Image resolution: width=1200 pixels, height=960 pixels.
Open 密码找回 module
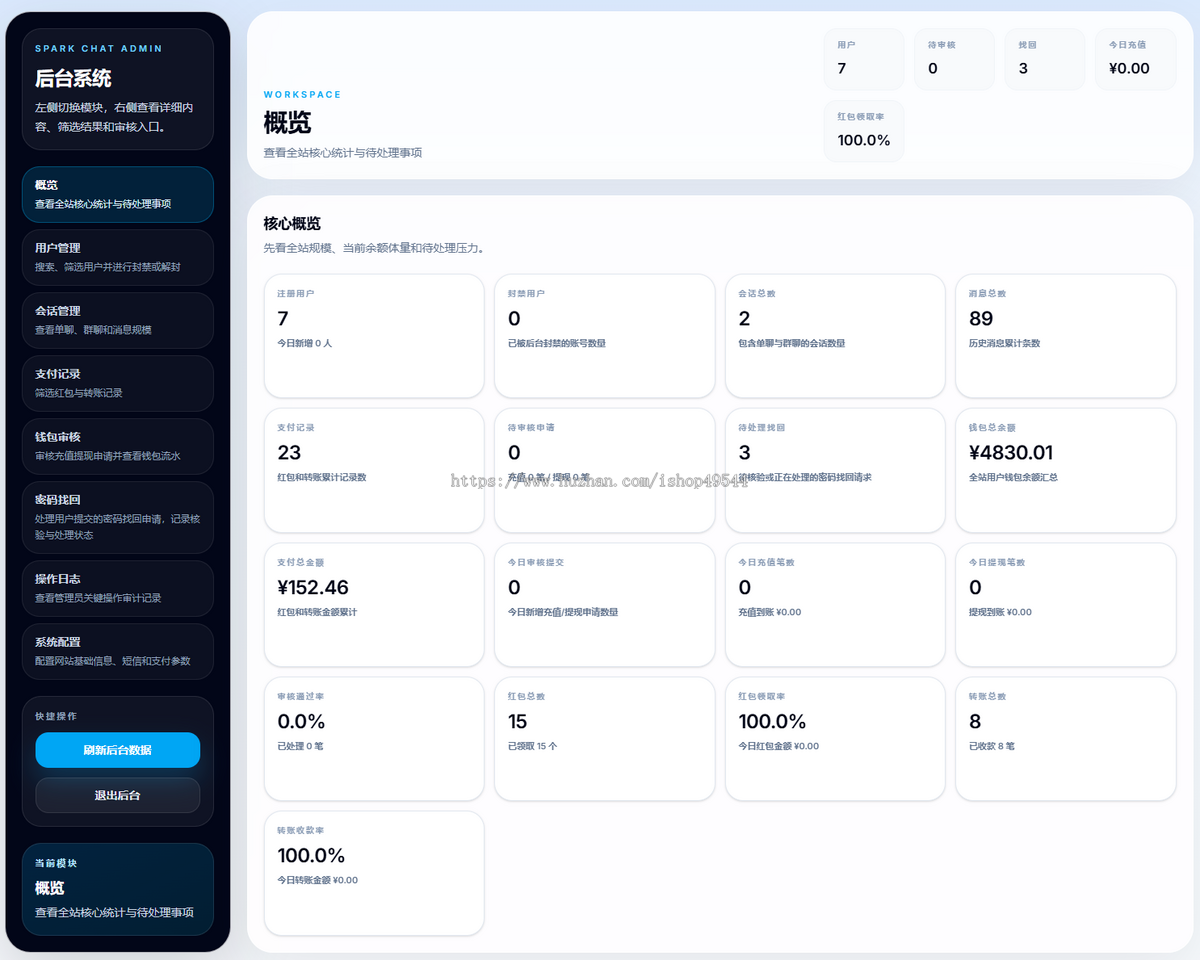(x=117, y=517)
